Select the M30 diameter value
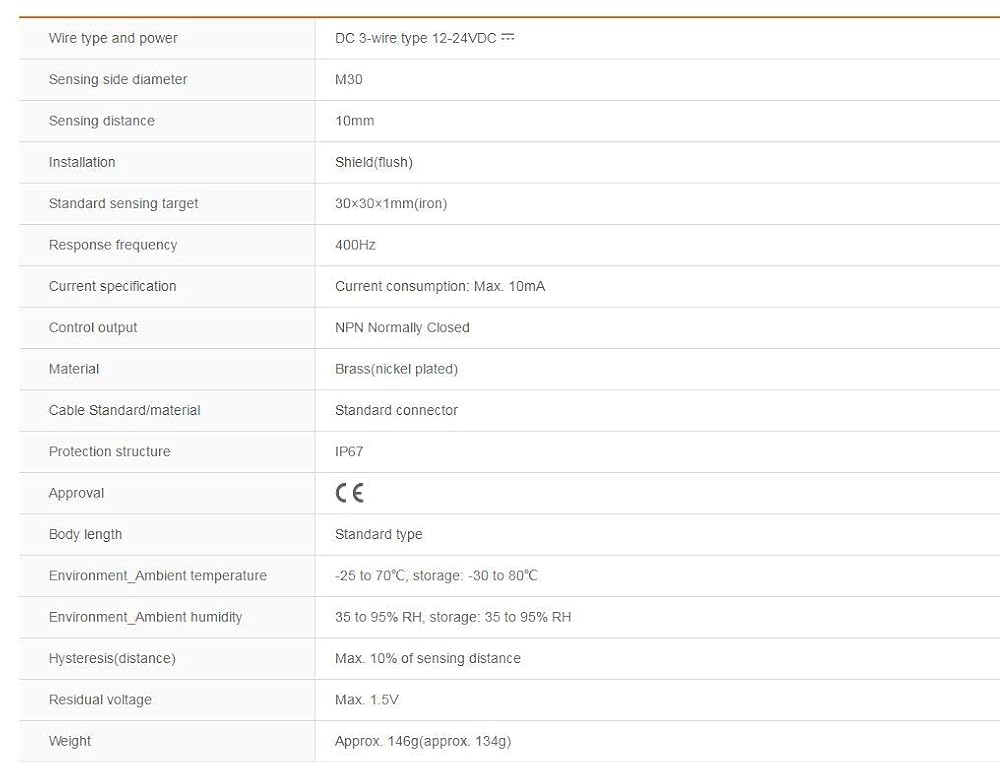Image resolution: width=1000 pixels, height=763 pixels. click(x=349, y=80)
